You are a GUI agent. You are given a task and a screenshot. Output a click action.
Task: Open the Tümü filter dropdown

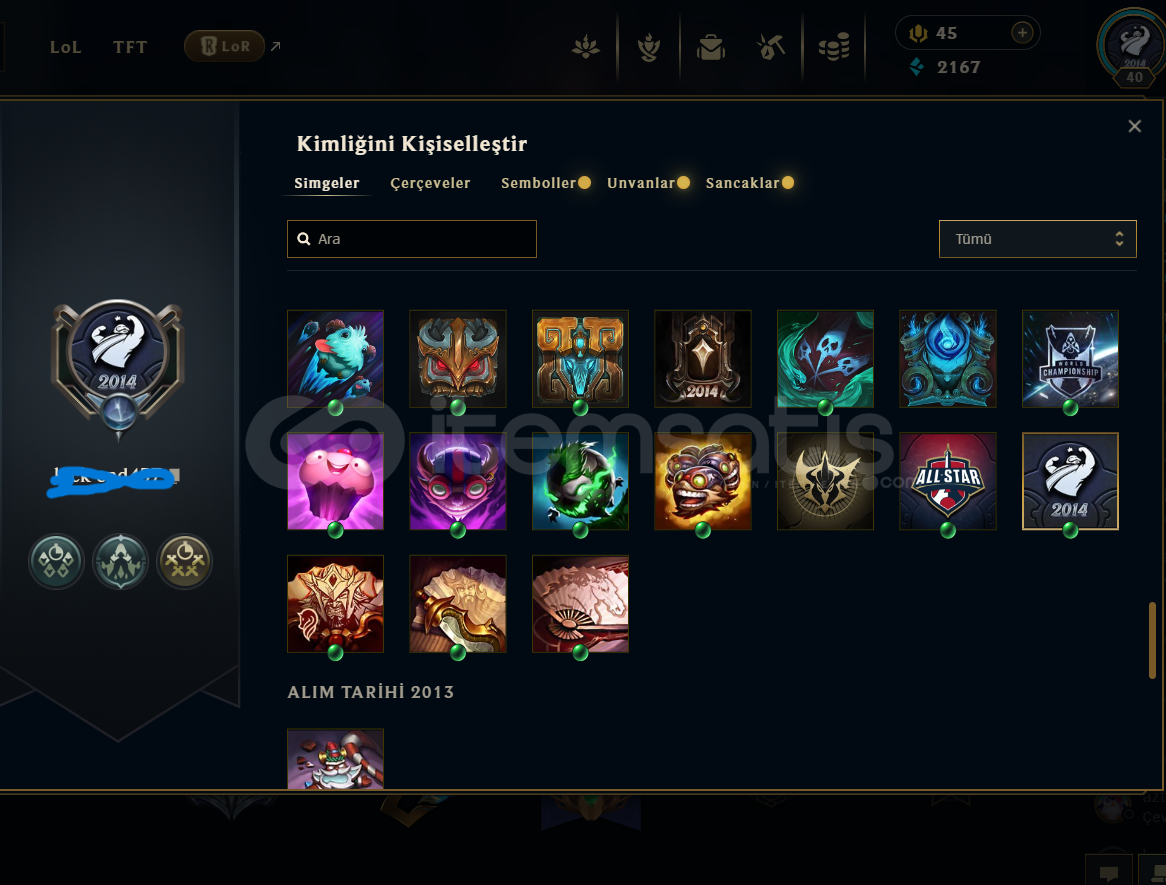coord(1037,239)
